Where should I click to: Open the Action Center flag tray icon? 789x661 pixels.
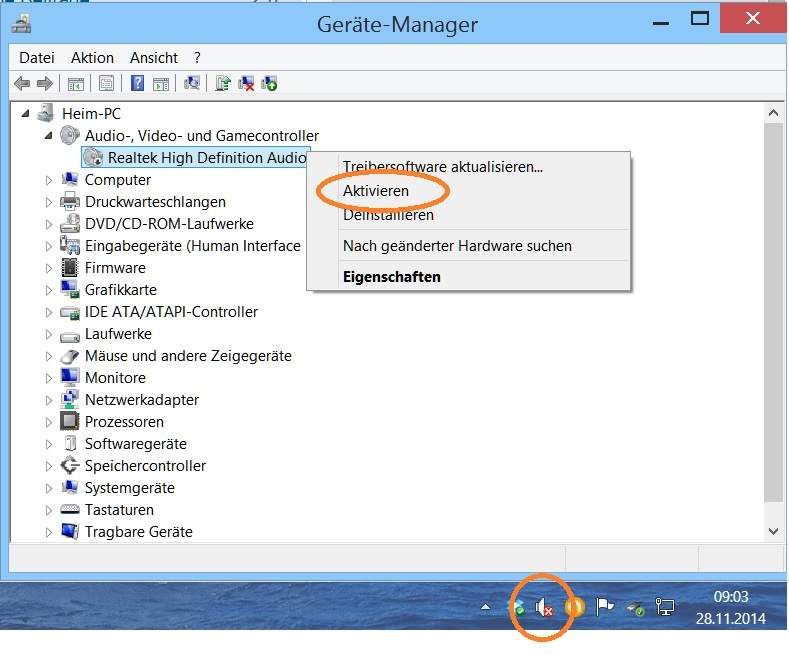tap(604, 607)
